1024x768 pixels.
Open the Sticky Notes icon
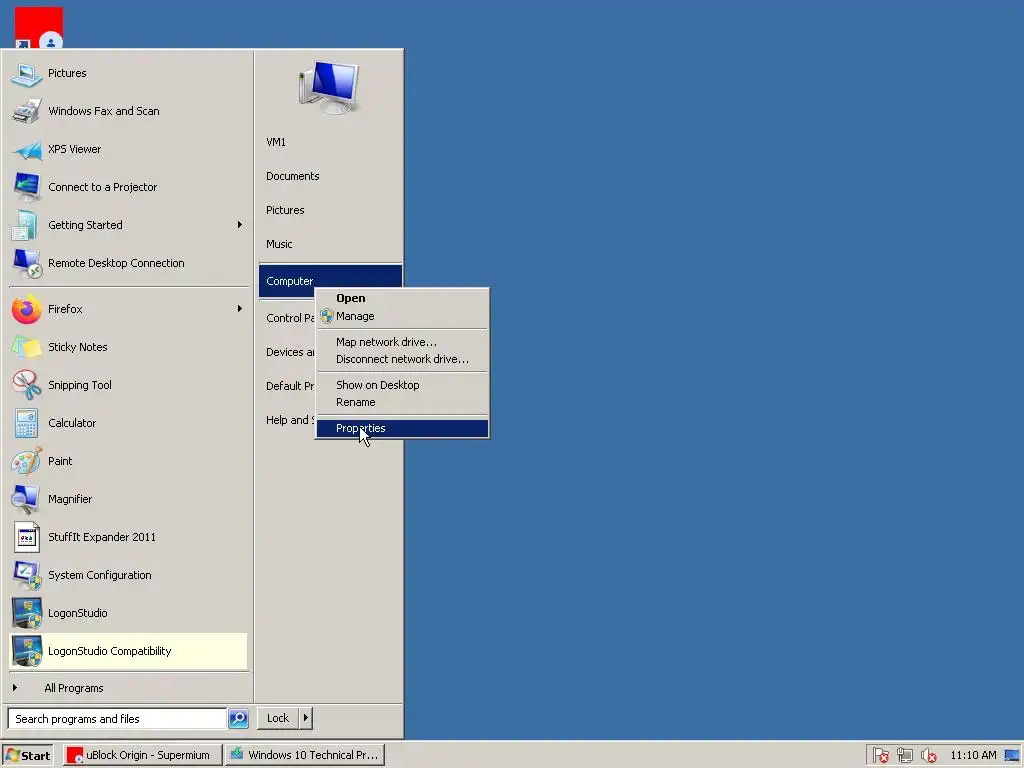[26, 347]
